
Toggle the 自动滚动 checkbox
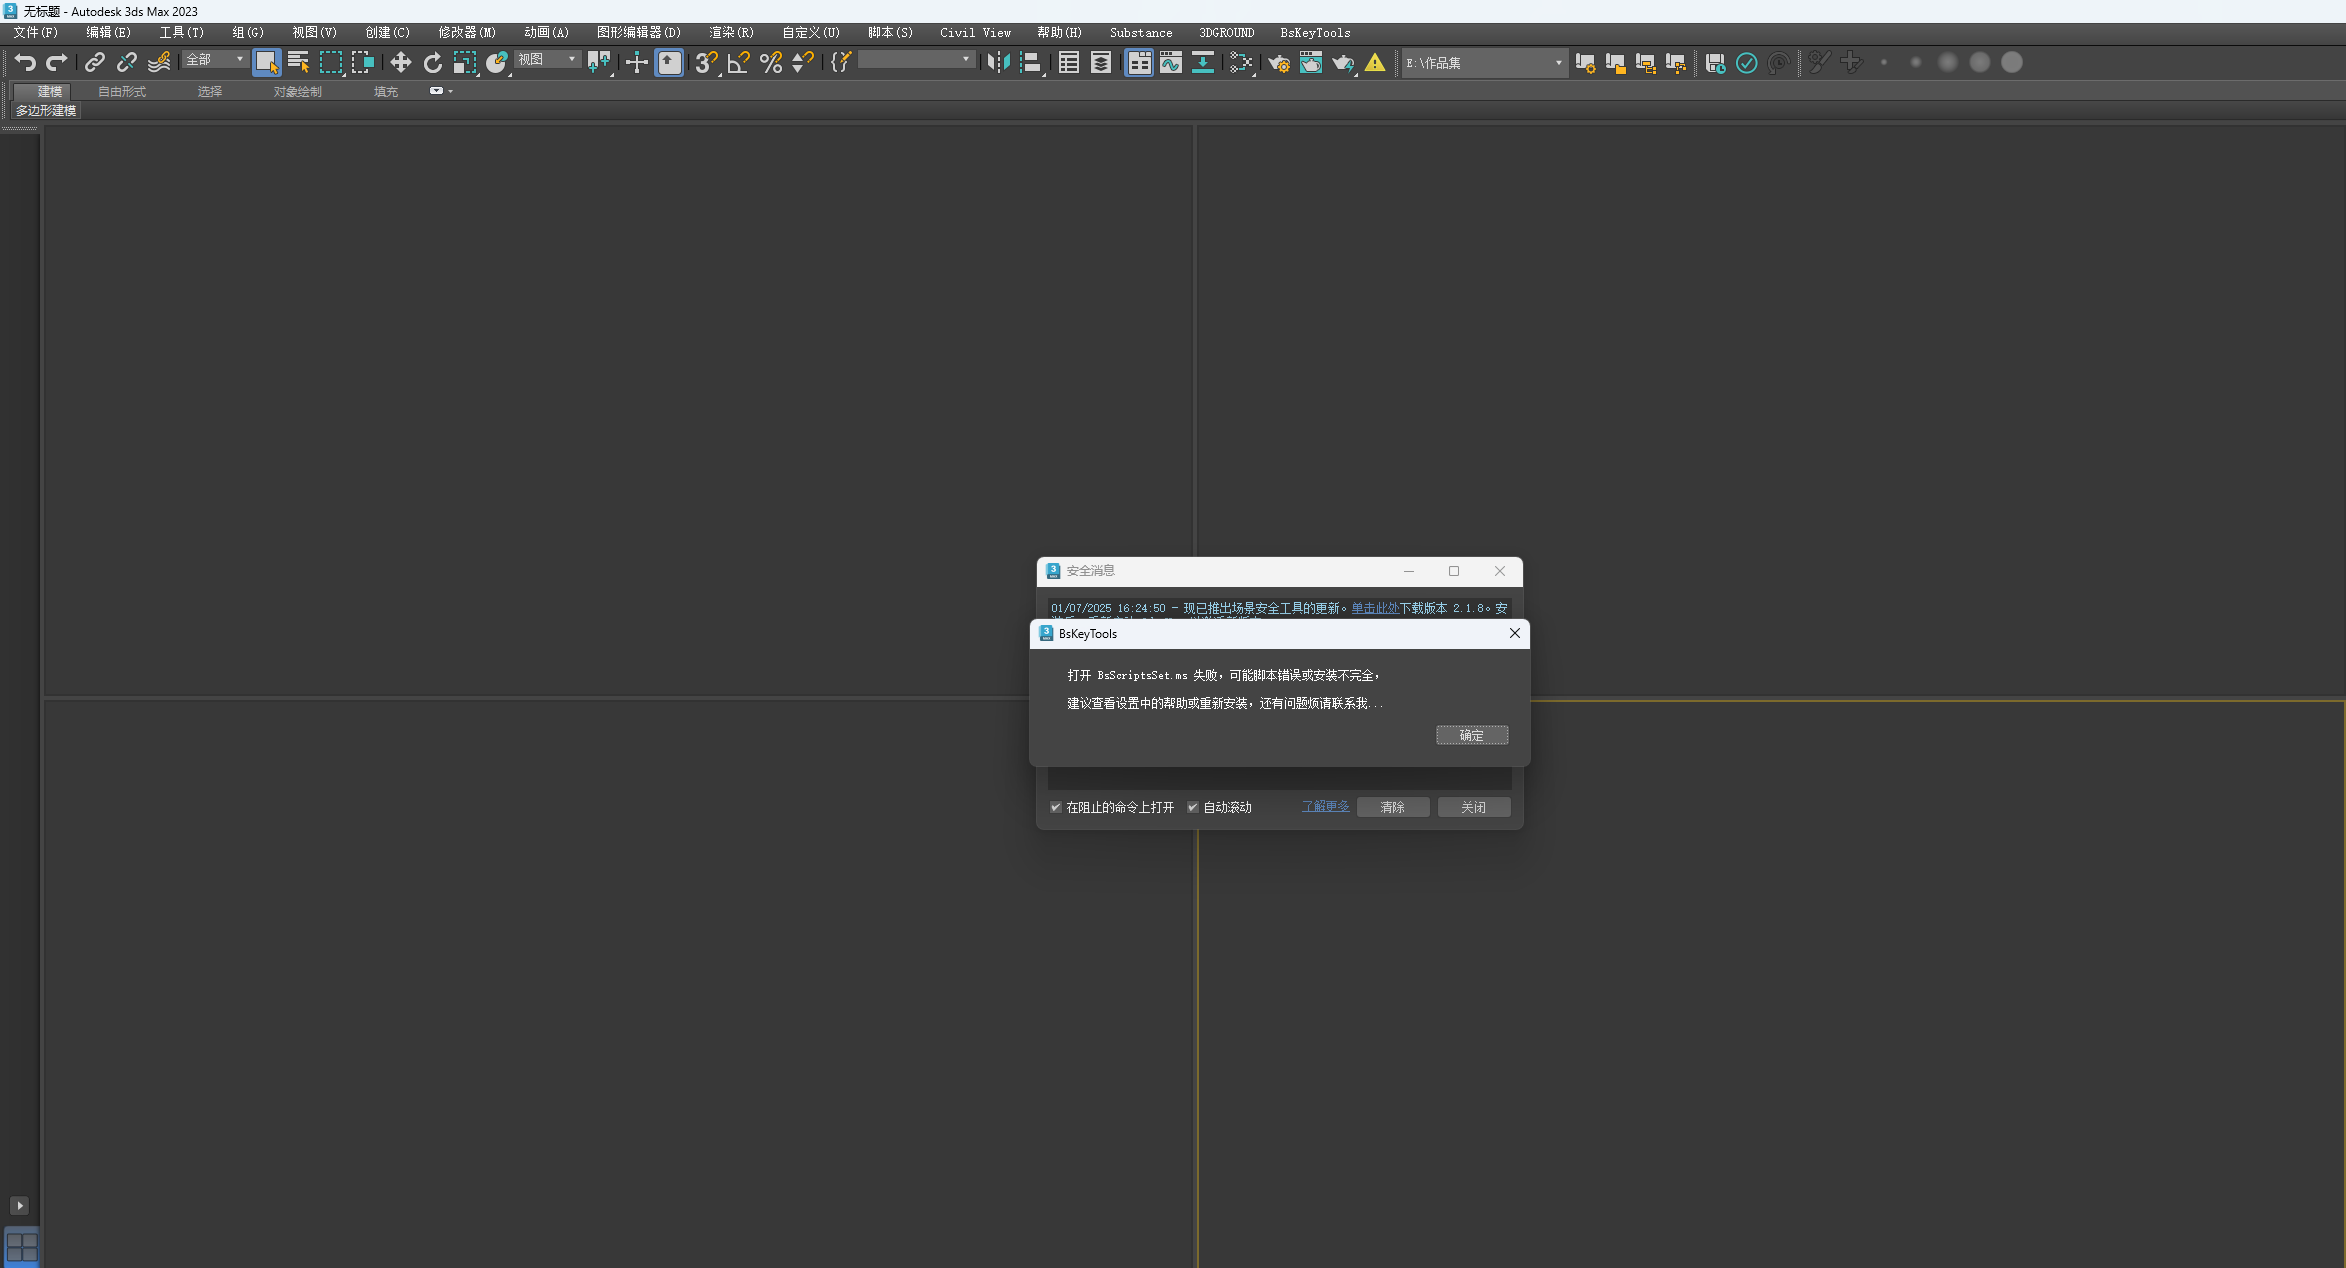1193,807
